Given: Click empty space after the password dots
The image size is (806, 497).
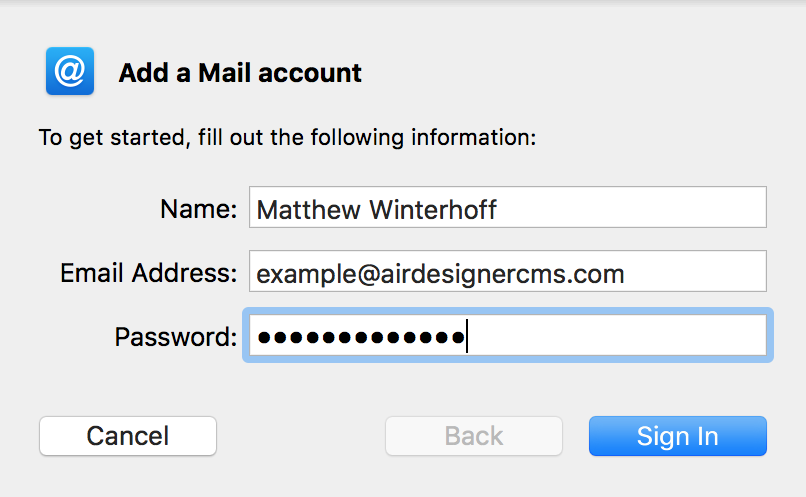Looking at the screenshot, I should pos(620,337).
